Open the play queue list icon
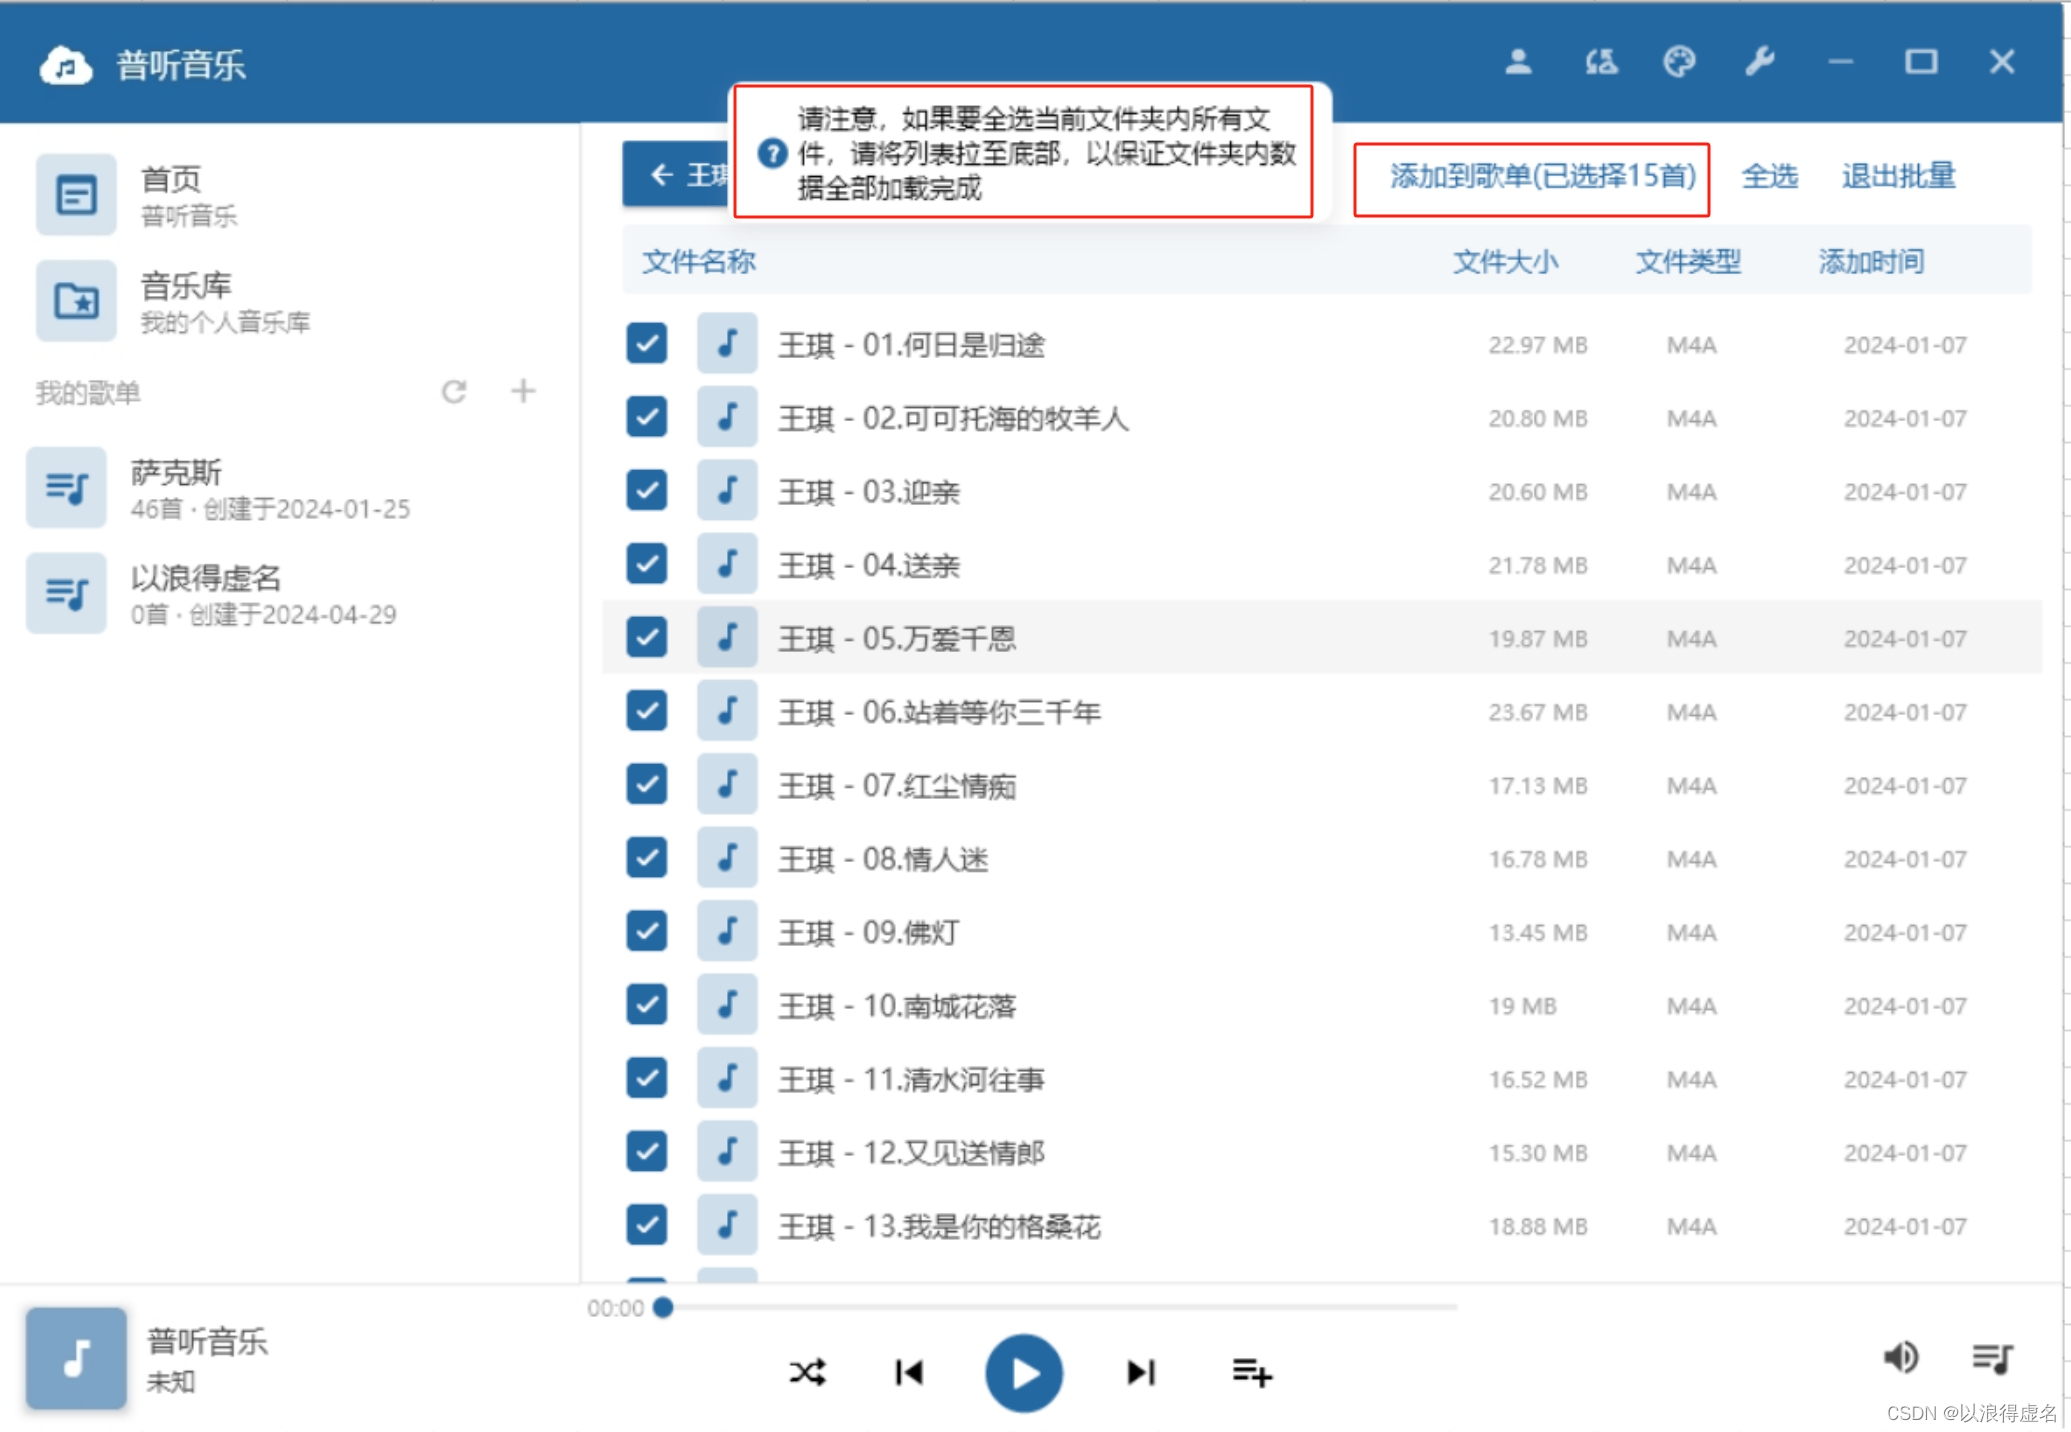 pos(1991,1357)
